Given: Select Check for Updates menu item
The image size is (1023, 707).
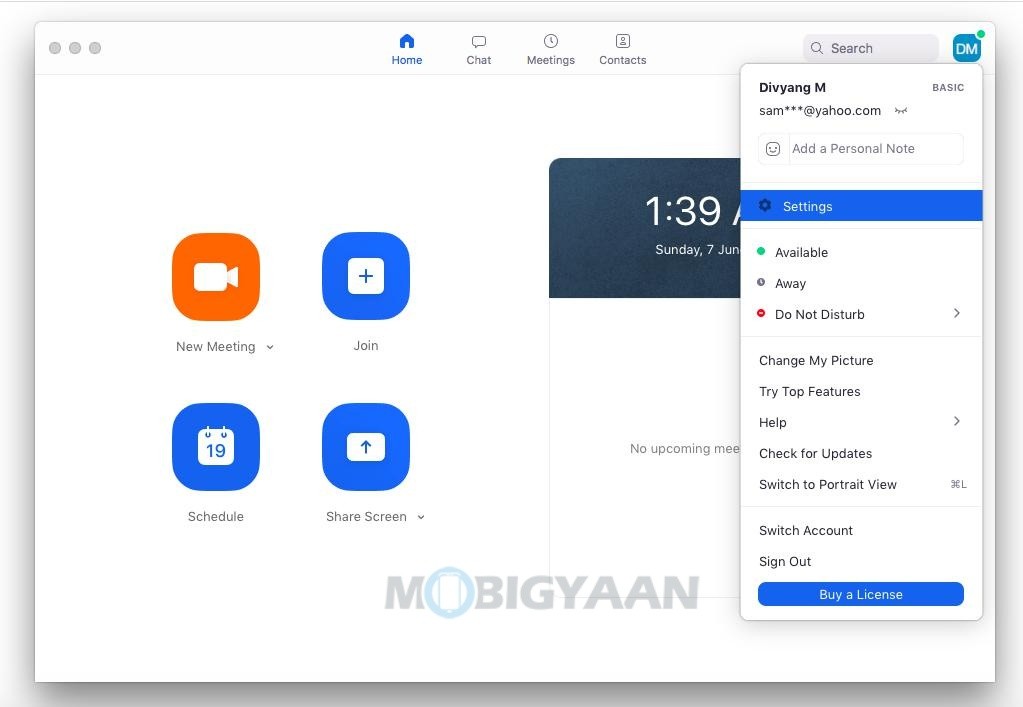Looking at the screenshot, I should (815, 454).
